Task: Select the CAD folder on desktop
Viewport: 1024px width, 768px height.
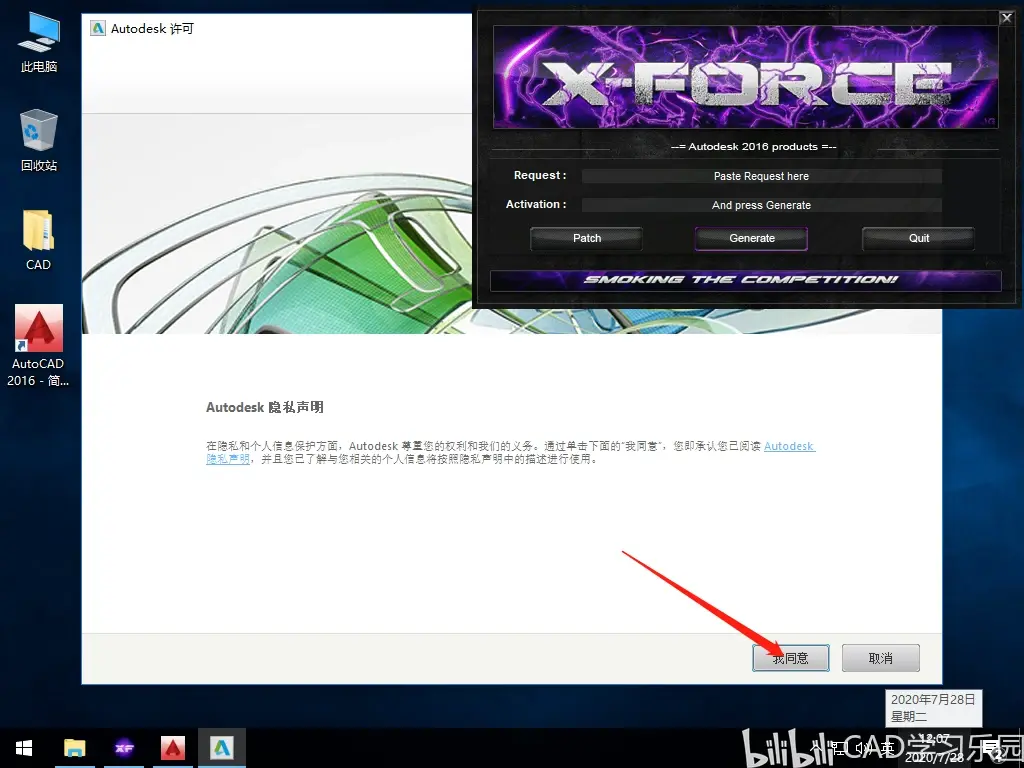Action: [x=39, y=240]
